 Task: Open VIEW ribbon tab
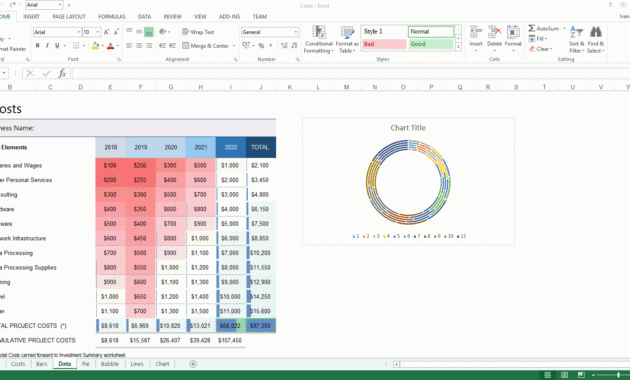coord(200,16)
